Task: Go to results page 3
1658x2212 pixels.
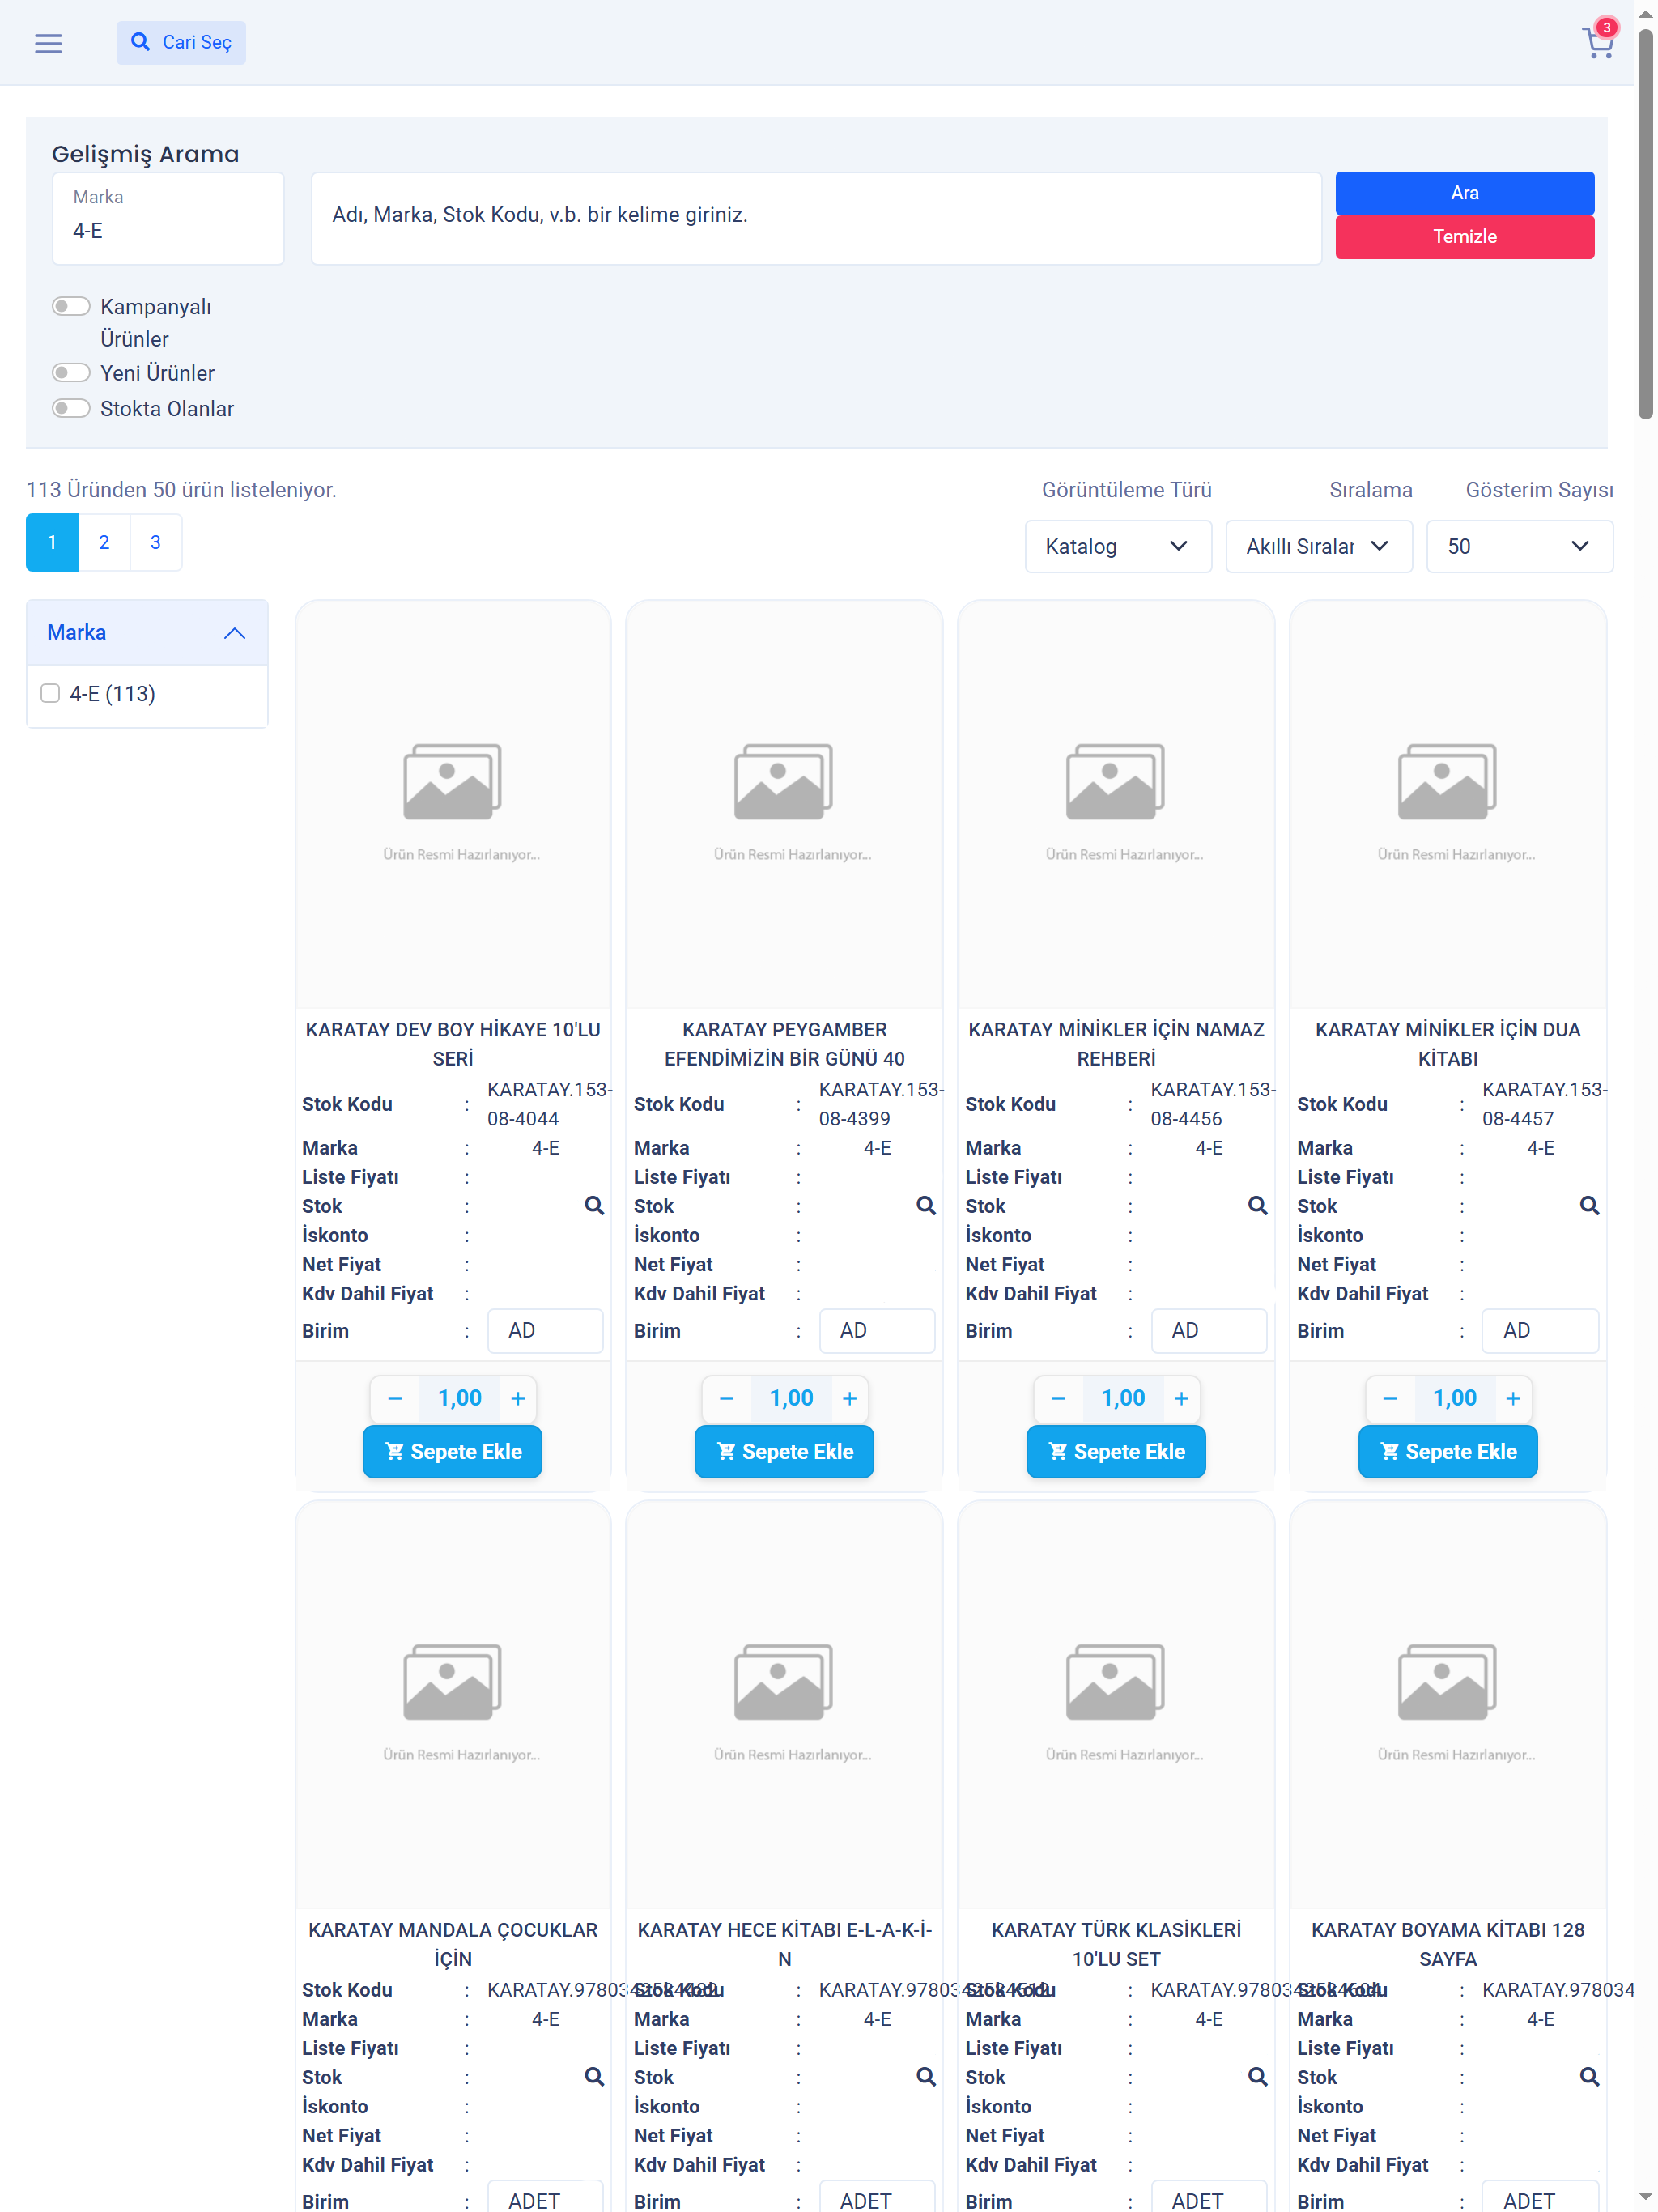Action: (155, 542)
